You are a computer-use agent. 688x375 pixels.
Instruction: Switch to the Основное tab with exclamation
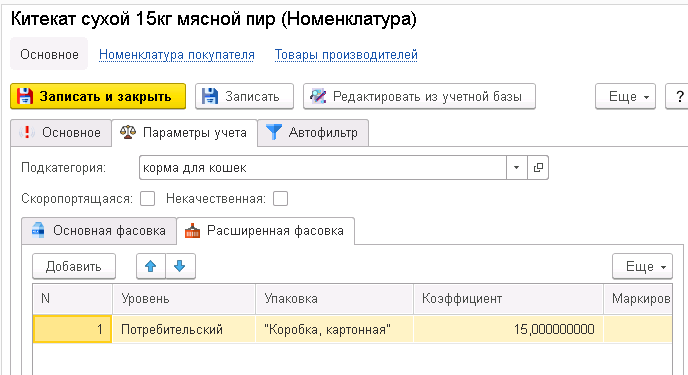click(x=61, y=132)
